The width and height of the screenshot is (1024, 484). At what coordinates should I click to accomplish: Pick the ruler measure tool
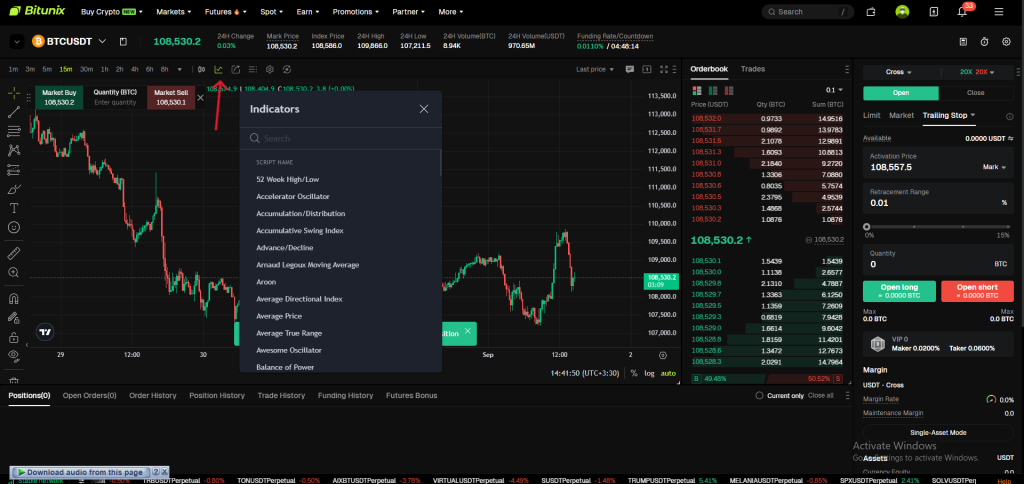click(x=14, y=253)
